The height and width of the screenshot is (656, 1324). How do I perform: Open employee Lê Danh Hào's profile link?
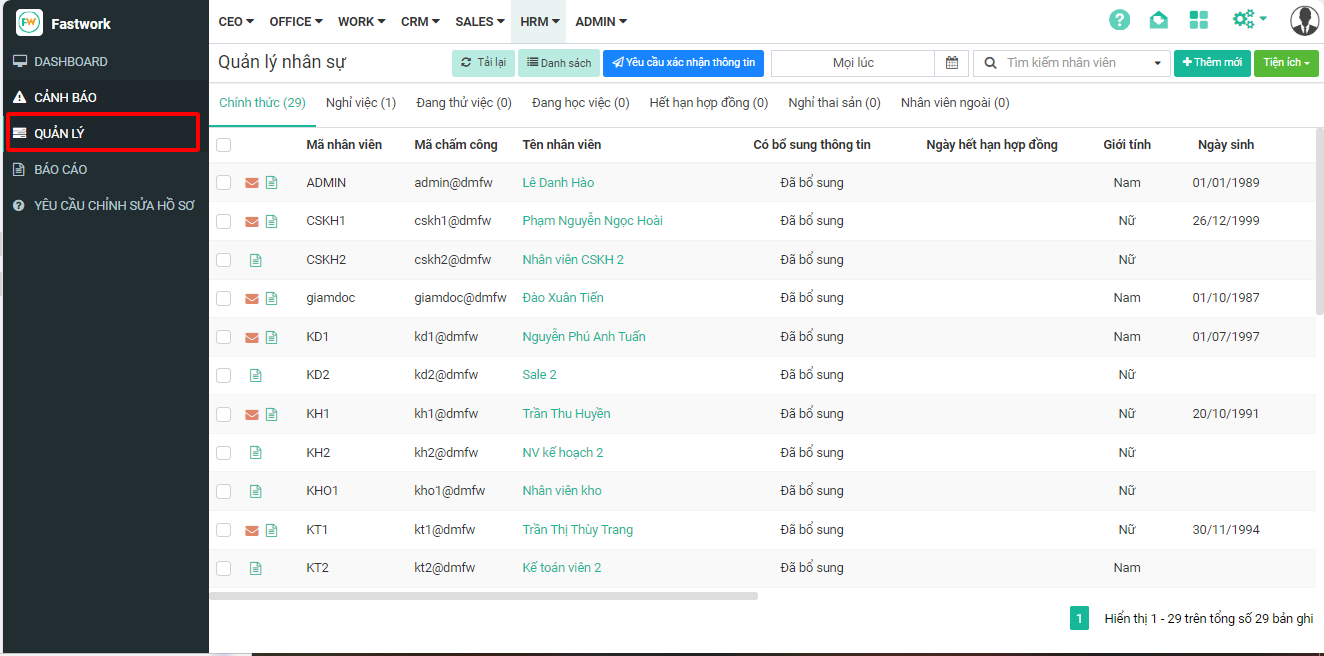click(558, 183)
